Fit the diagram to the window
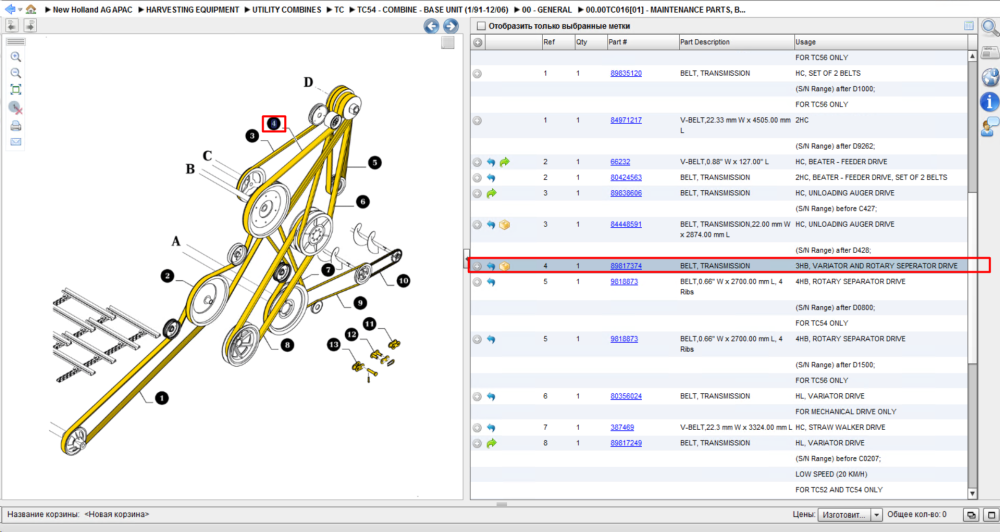This screenshot has height=532, width=1000. [16, 90]
